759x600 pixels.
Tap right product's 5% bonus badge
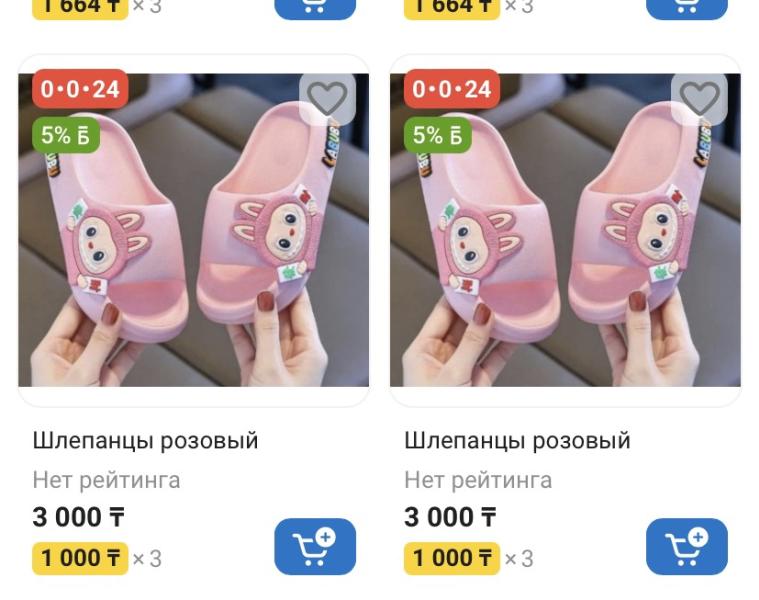438,135
